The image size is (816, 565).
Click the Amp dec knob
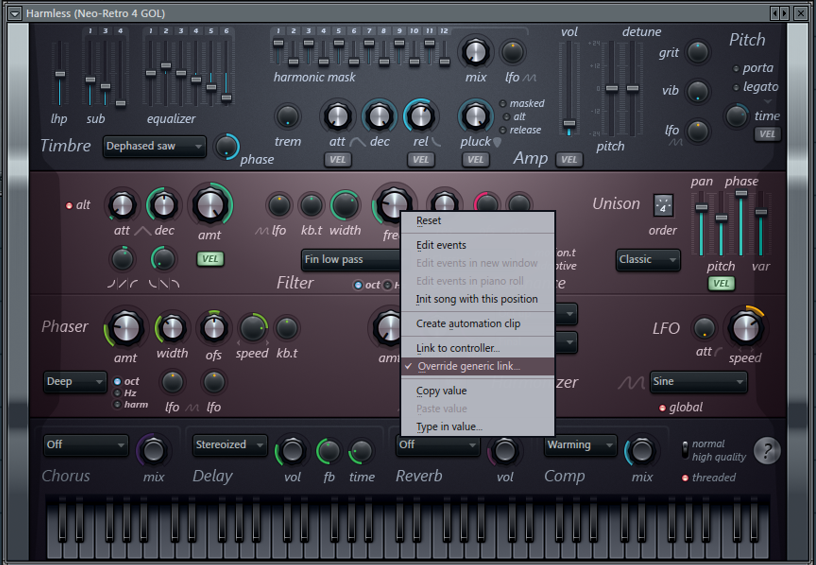point(379,115)
